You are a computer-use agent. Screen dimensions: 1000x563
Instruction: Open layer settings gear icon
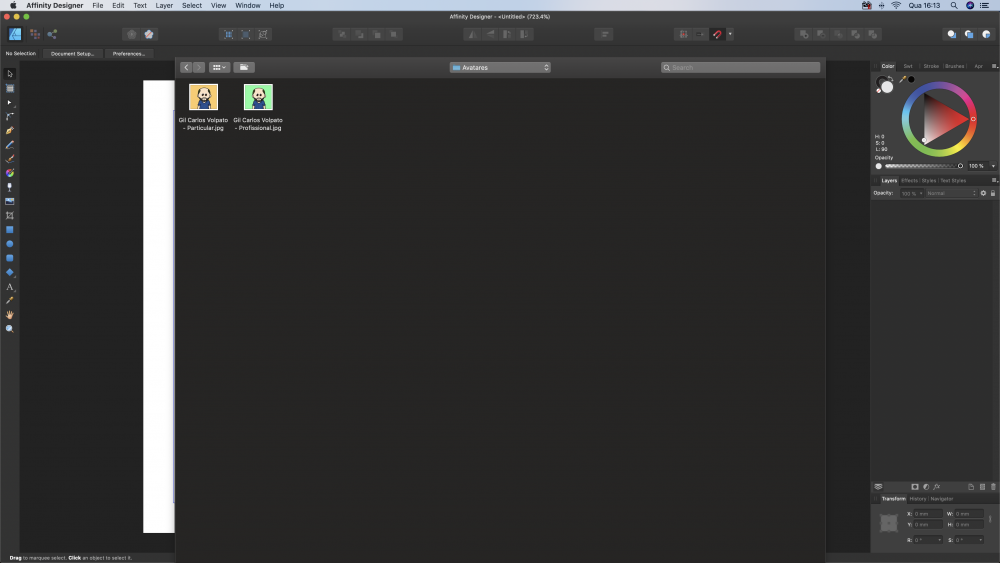tap(983, 193)
